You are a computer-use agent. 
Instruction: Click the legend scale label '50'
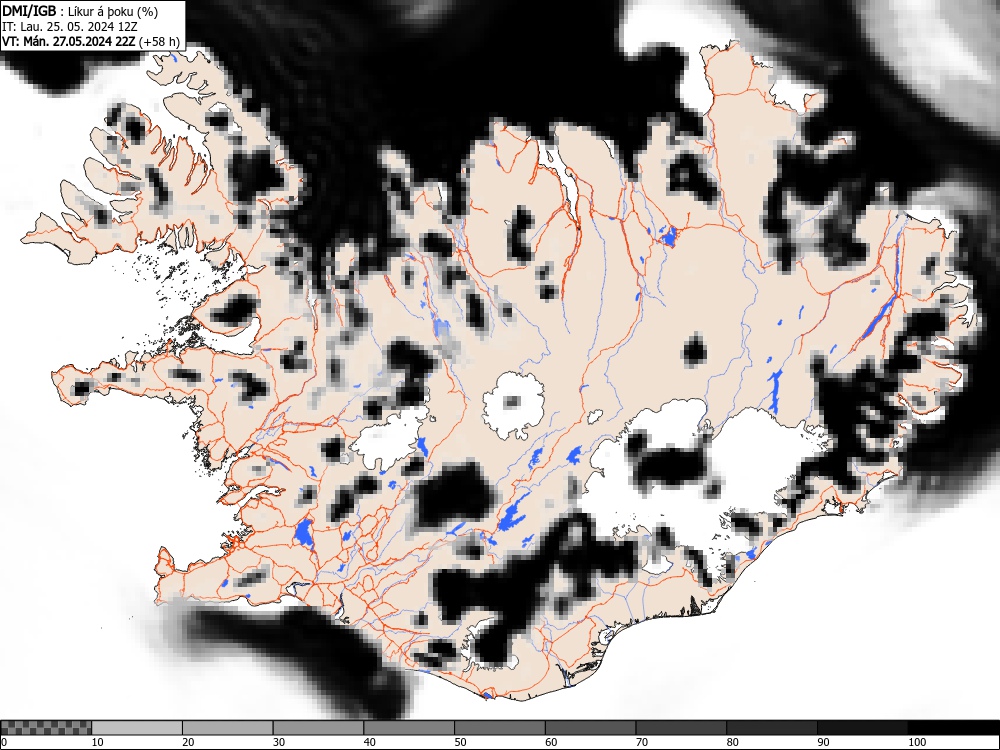tap(460, 742)
